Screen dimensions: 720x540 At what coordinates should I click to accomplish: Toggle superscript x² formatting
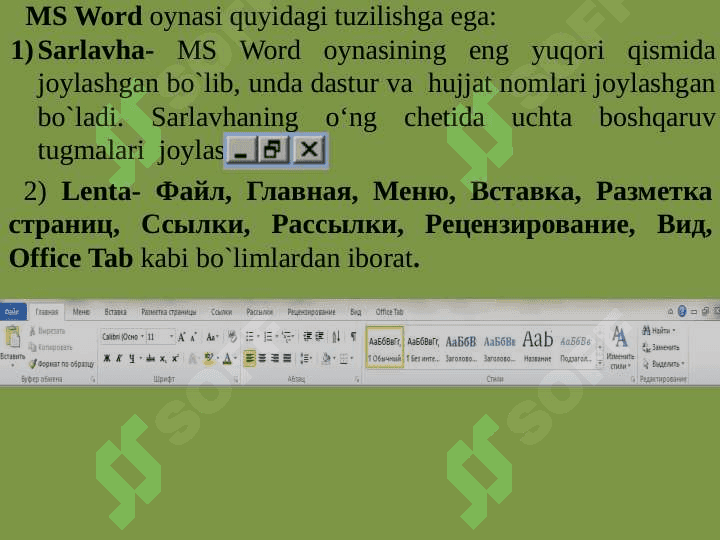(x=175, y=358)
